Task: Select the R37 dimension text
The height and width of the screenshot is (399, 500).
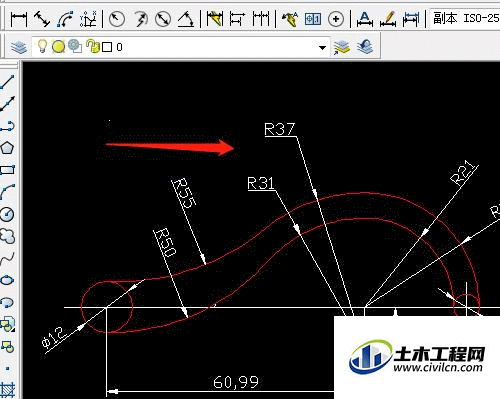Action: point(280,129)
